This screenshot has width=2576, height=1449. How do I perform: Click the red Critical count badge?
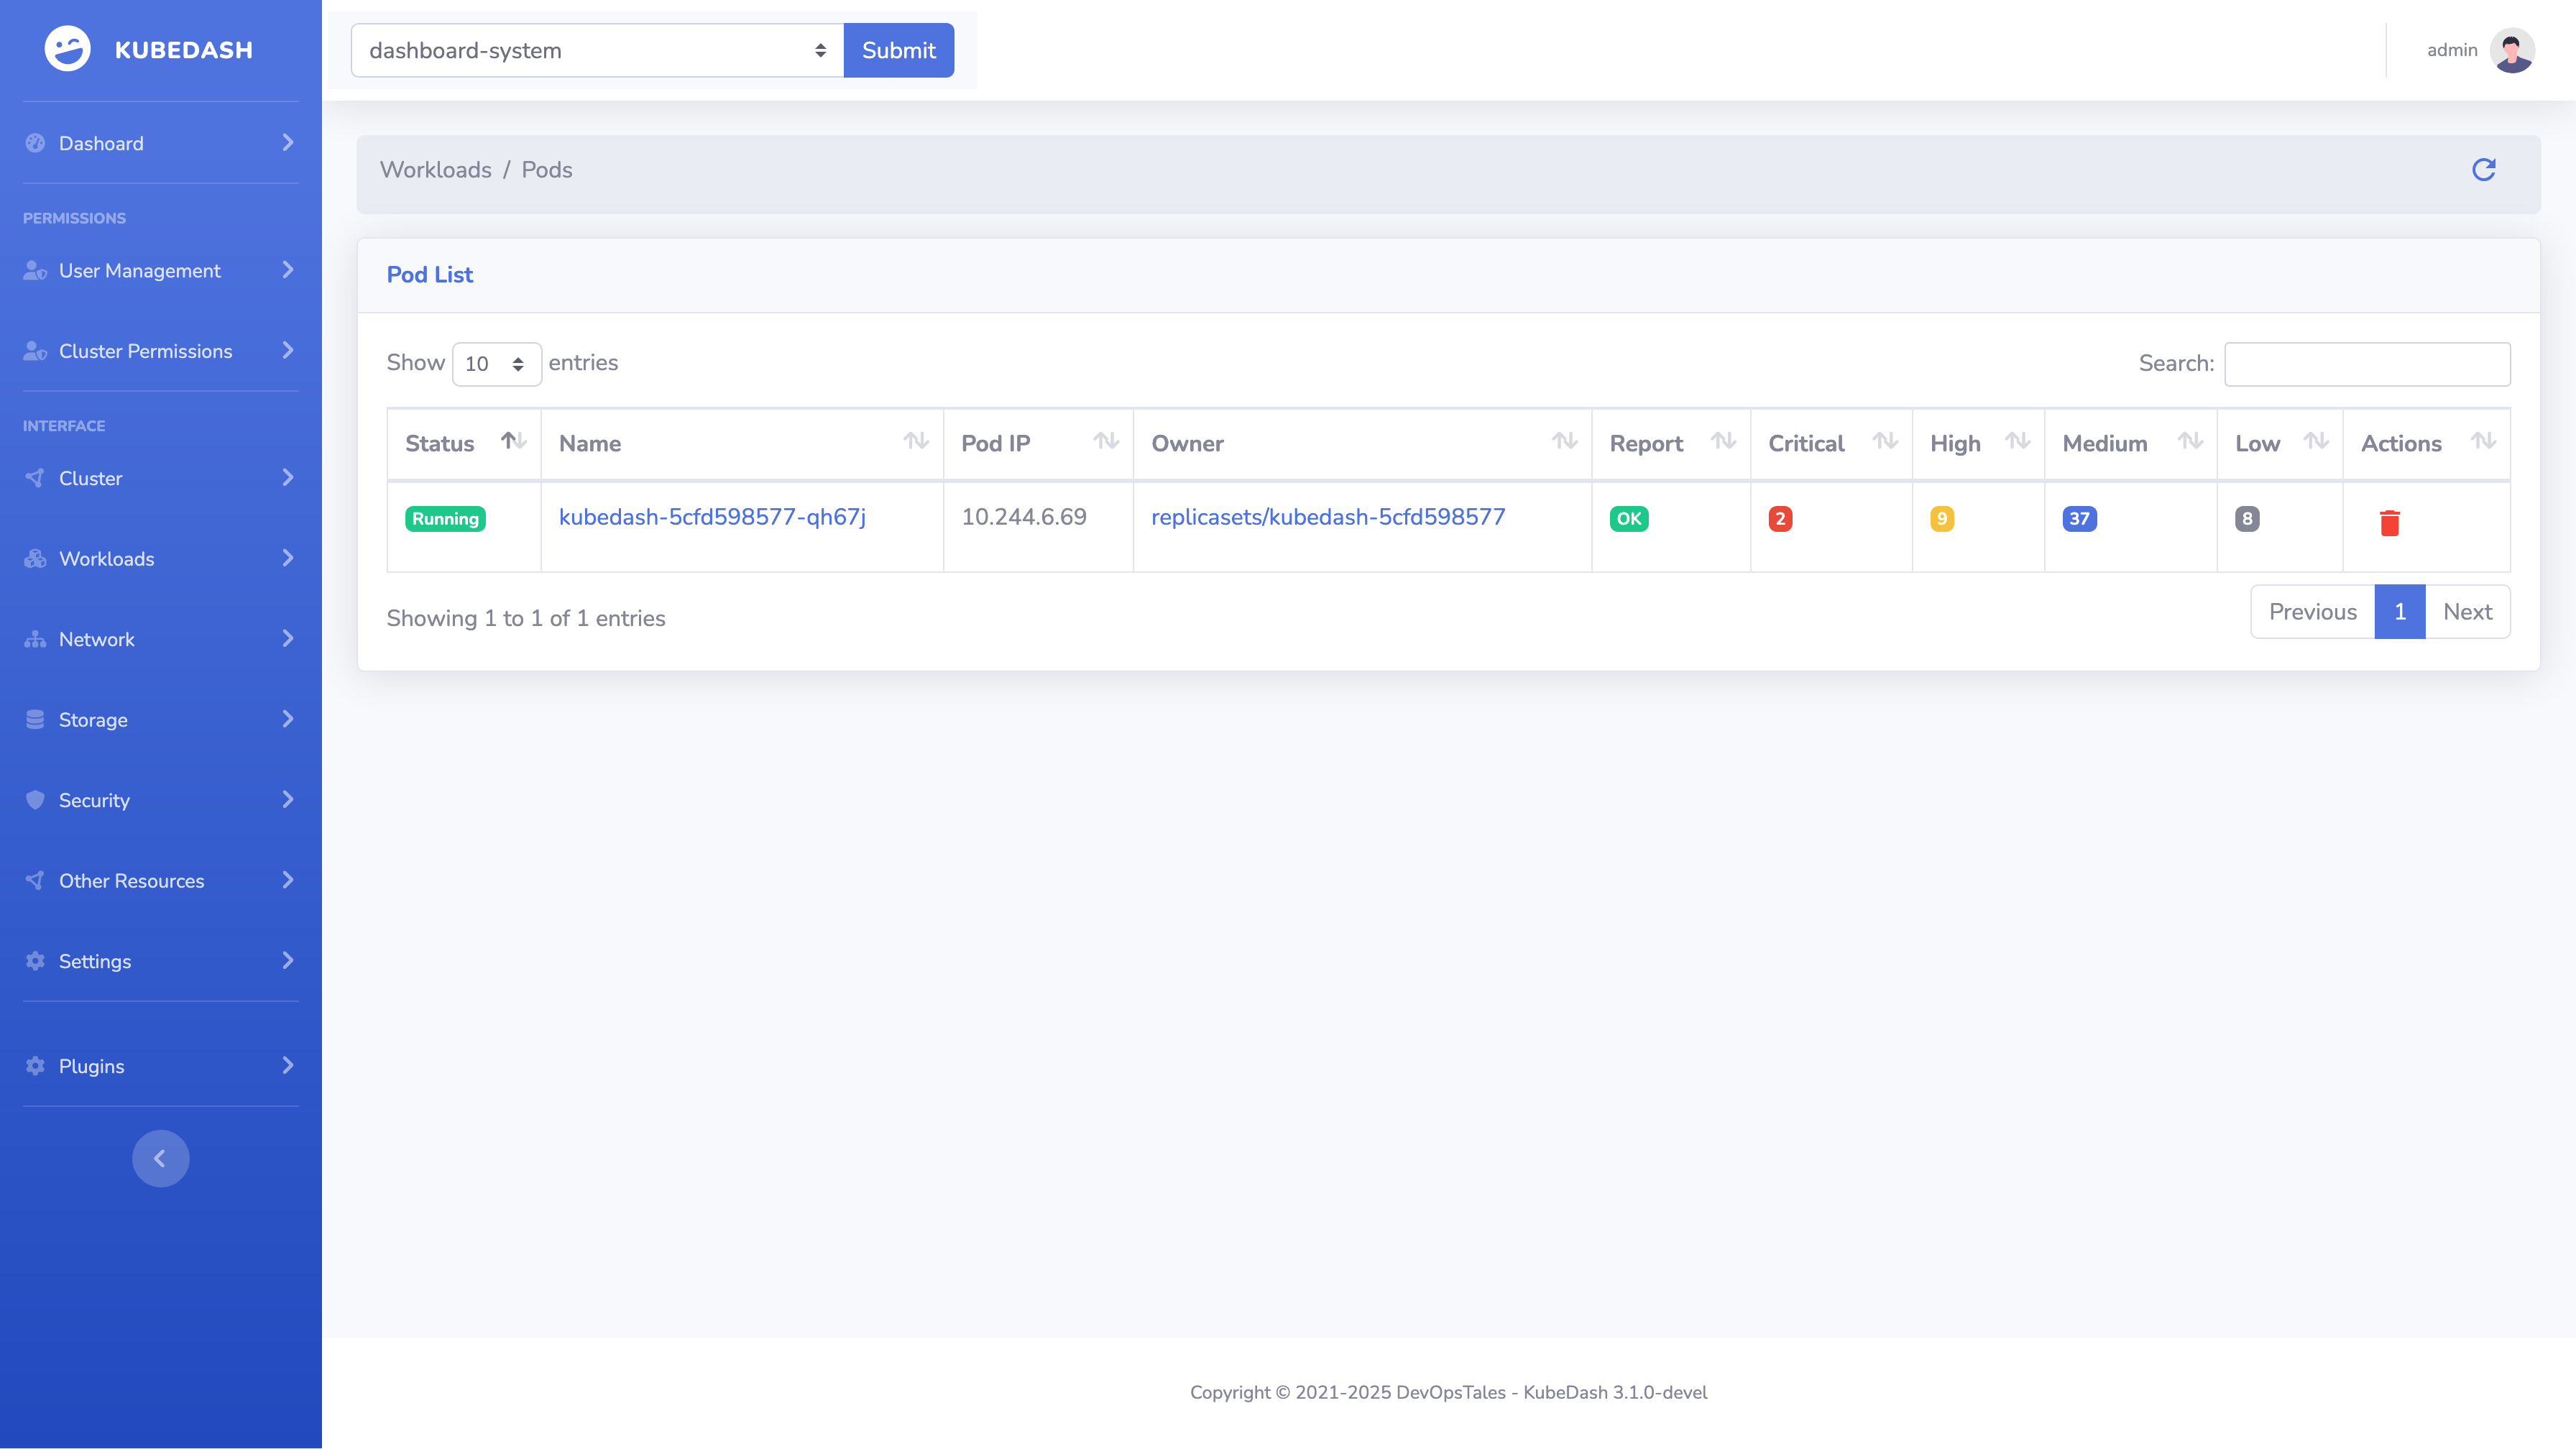pyautogui.click(x=1780, y=519)
